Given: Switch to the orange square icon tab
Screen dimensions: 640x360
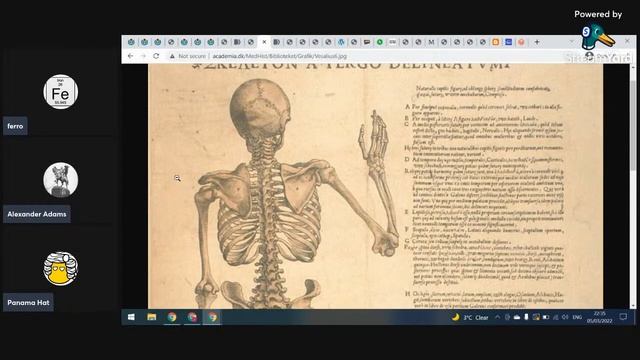Looking at the screenshot, I should click(496, 42).
